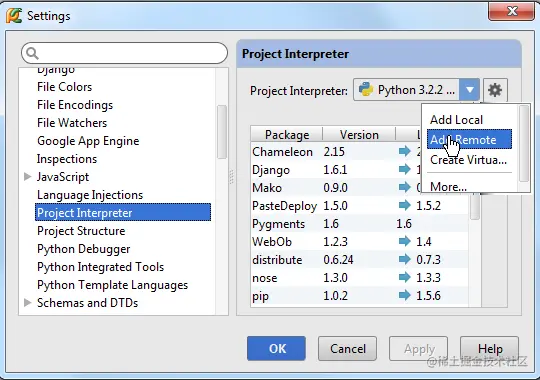Click the upgrade arrow for WebOb
Screen dimensions: 540x380
405,241
